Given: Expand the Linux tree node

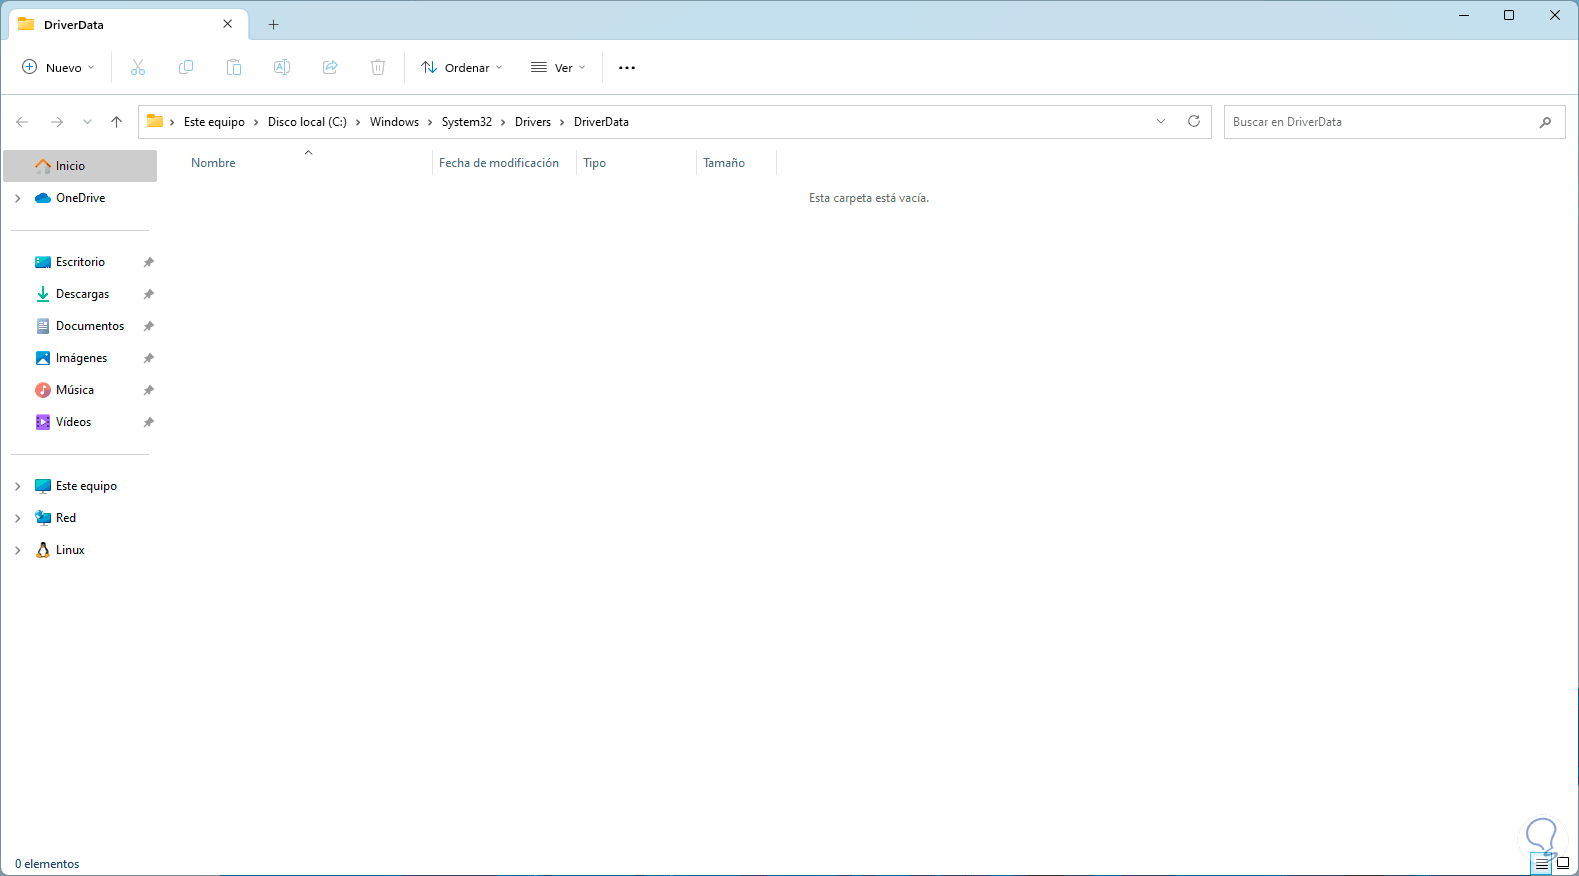Looking at the screenshot, I should (x=18, y=550).
